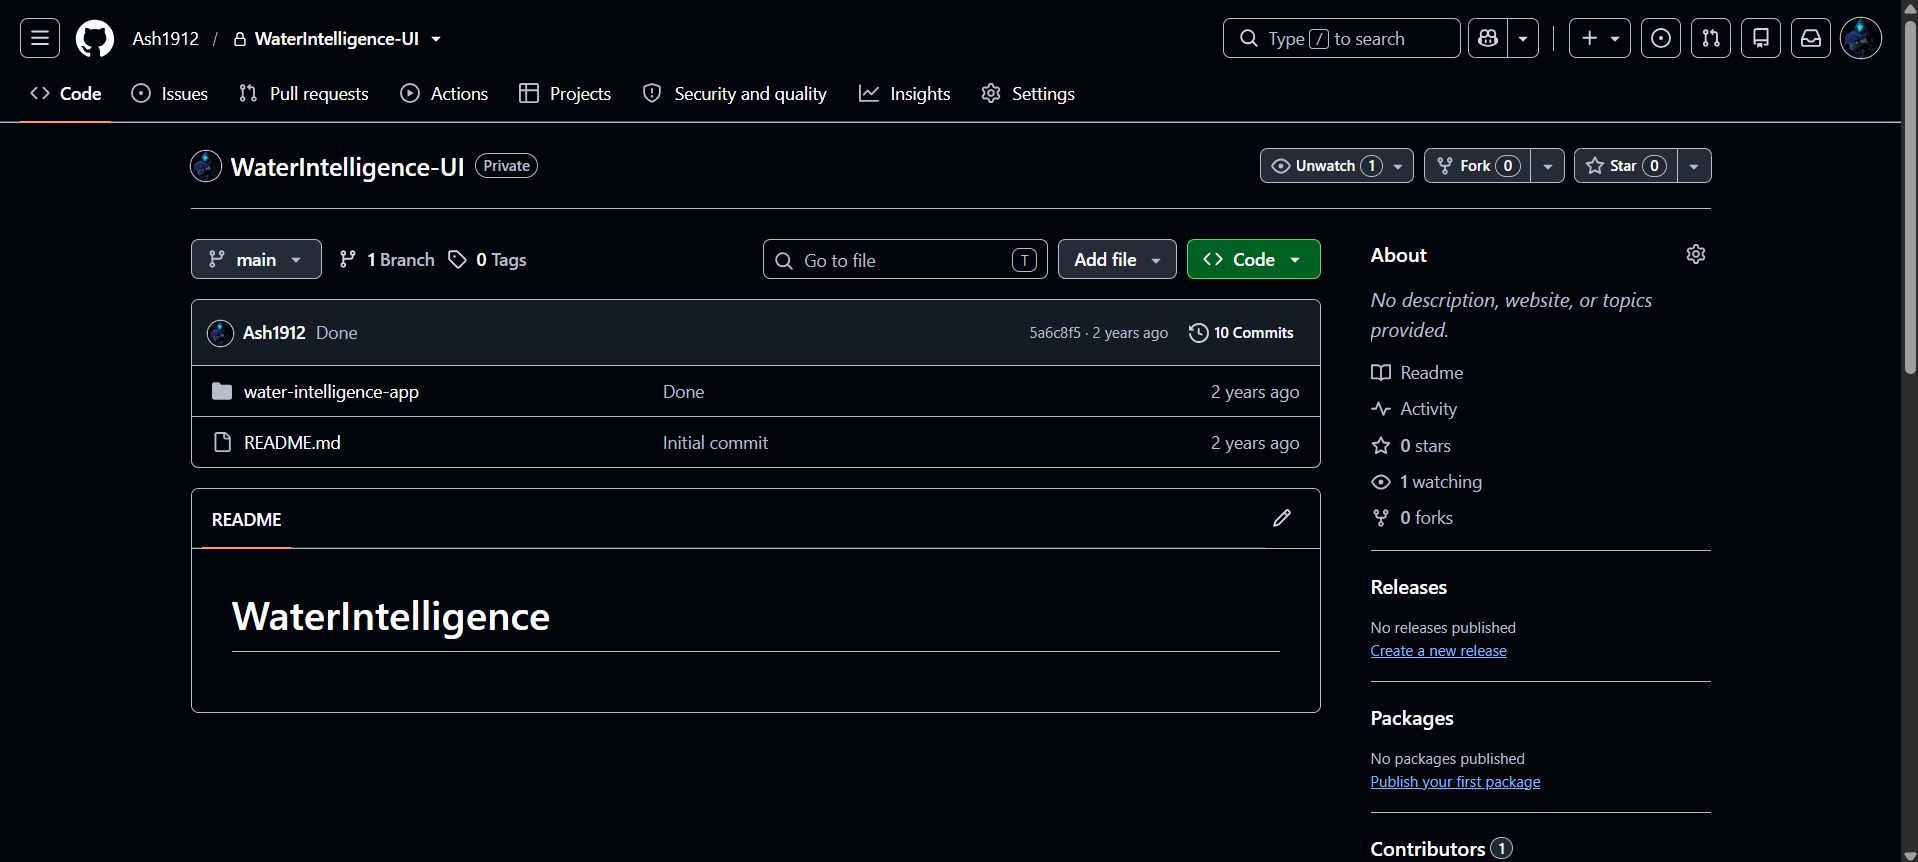The image size is (1918, 862).
Task: Open the latest commit message Done
Action: click(x=337, y=333)
